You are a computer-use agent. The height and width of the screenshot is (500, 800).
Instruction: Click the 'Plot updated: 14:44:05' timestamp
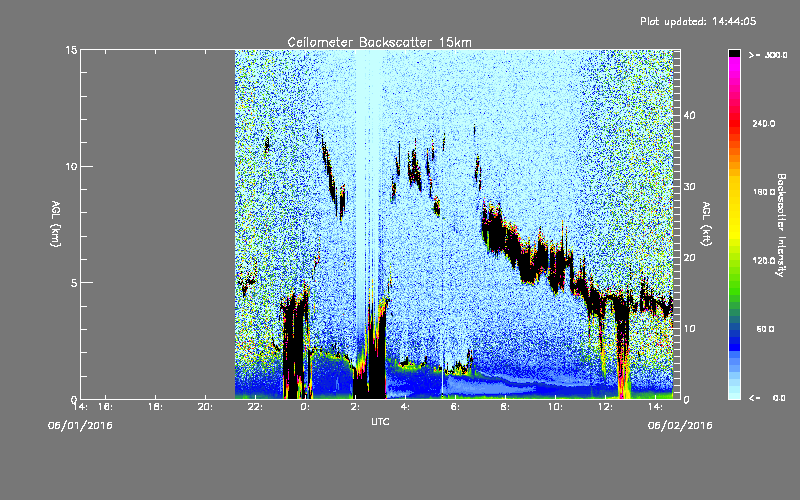pyautogui.click(x=698, y=21)
